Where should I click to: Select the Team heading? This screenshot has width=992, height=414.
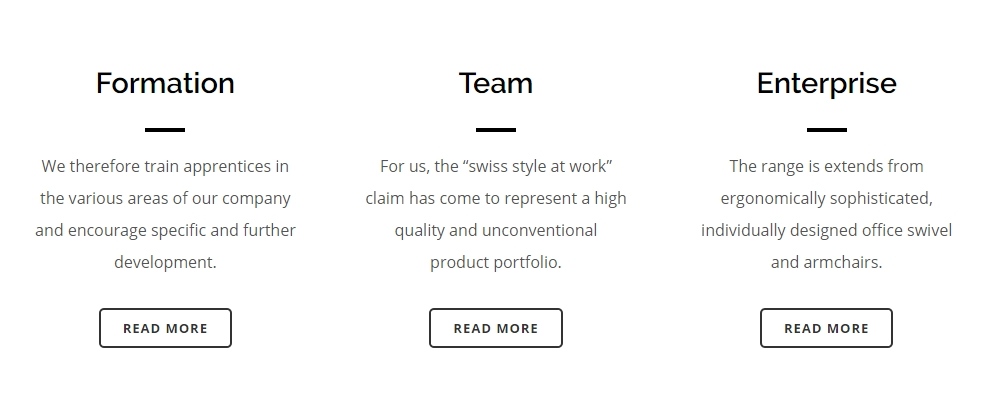click(x=496, y=83)
